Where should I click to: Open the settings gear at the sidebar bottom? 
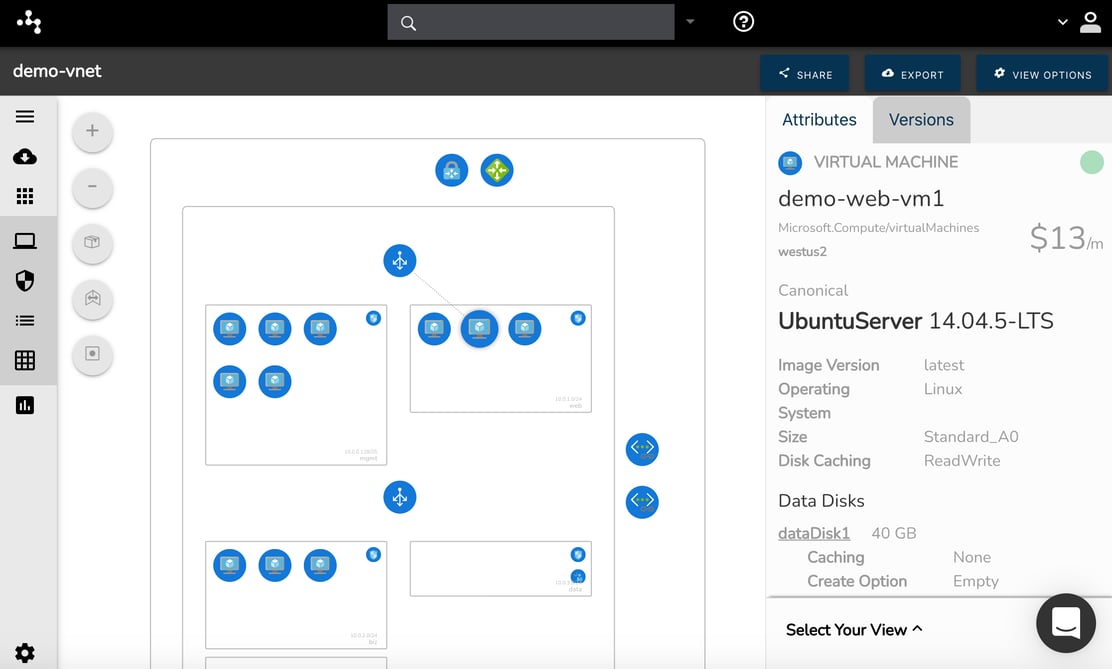[x=27, y=651]
